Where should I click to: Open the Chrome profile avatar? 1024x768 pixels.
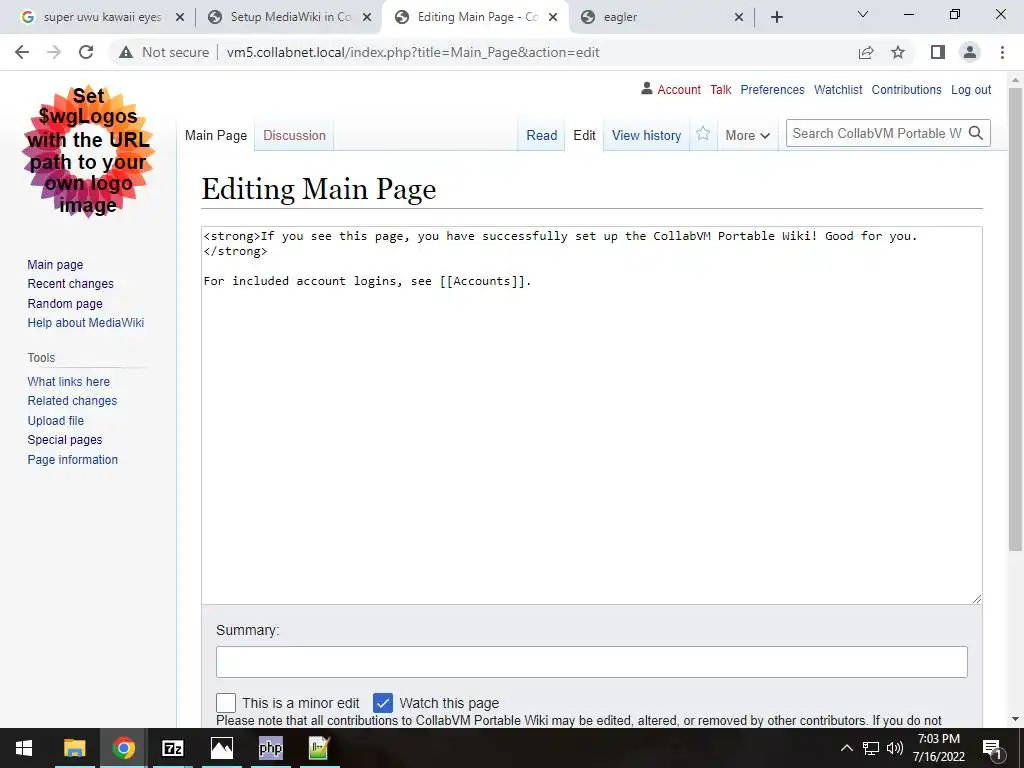970,52
